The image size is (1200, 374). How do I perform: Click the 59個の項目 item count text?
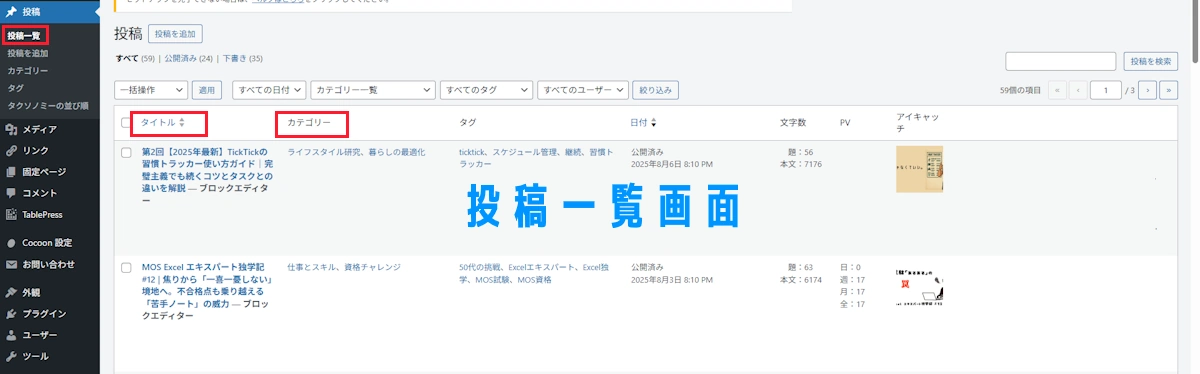tap(1021, 90)
